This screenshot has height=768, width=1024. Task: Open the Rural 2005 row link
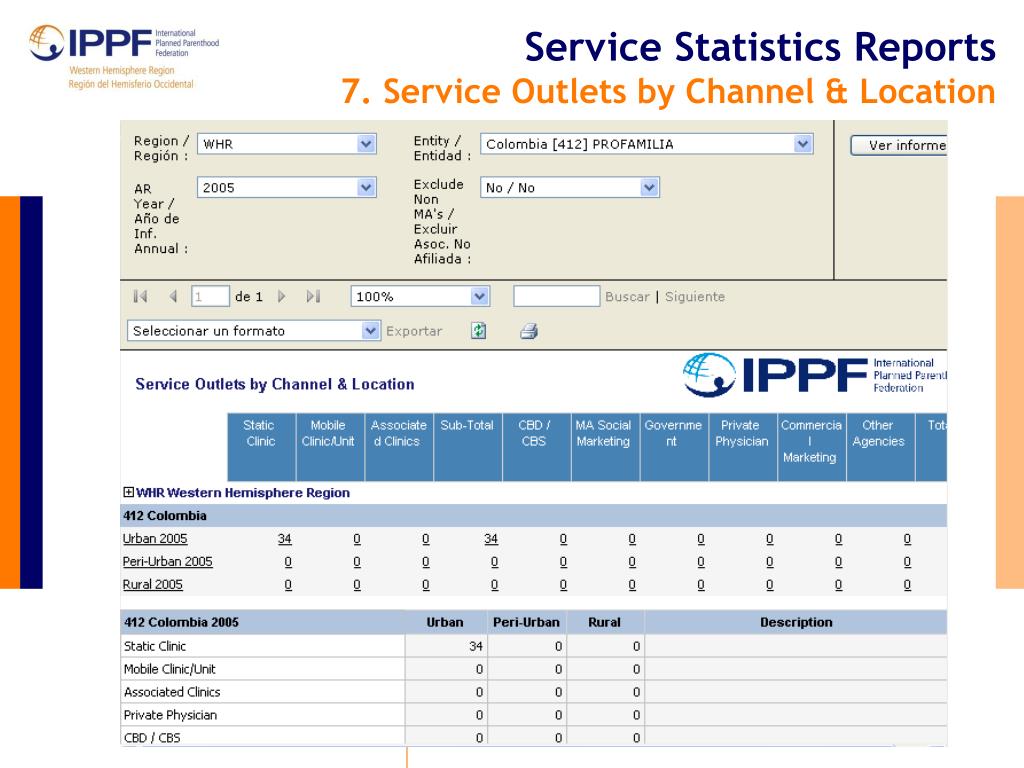(x=153, y=584)
